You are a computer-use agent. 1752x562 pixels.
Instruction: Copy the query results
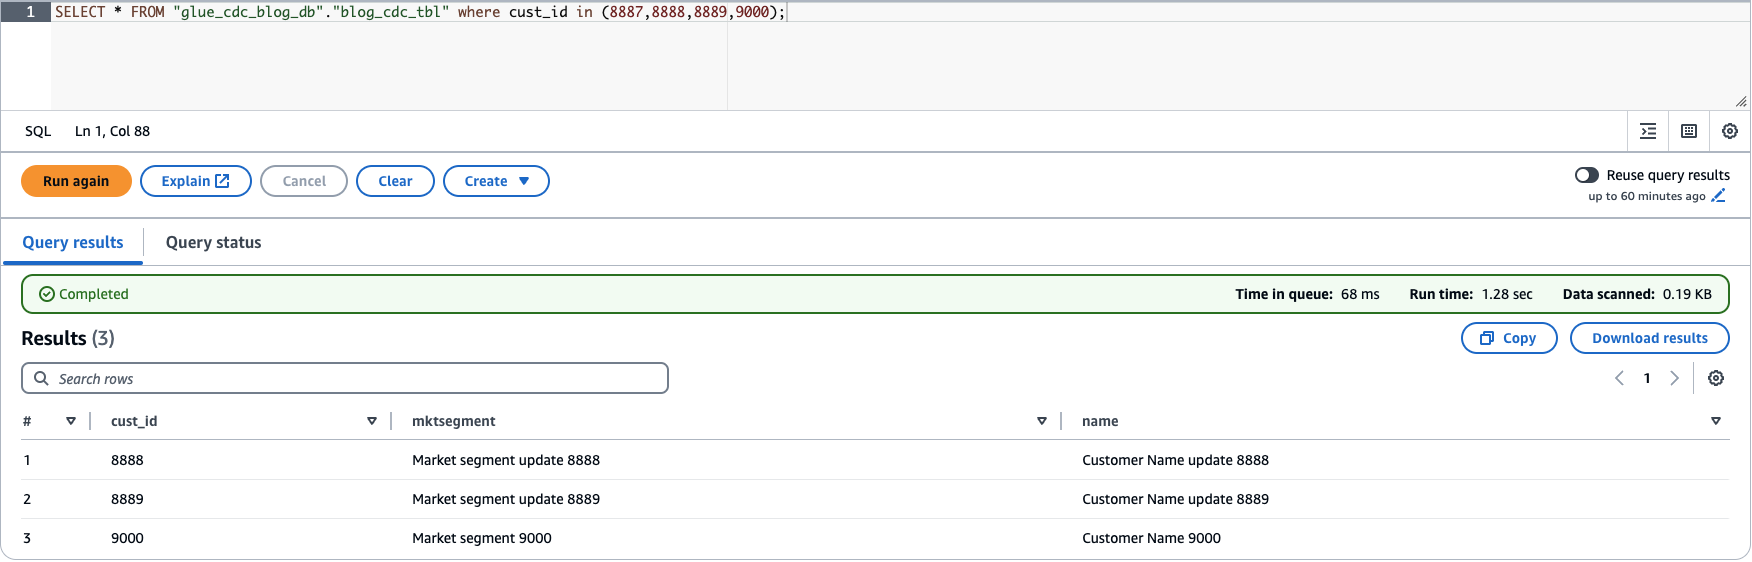point(1509,338)
